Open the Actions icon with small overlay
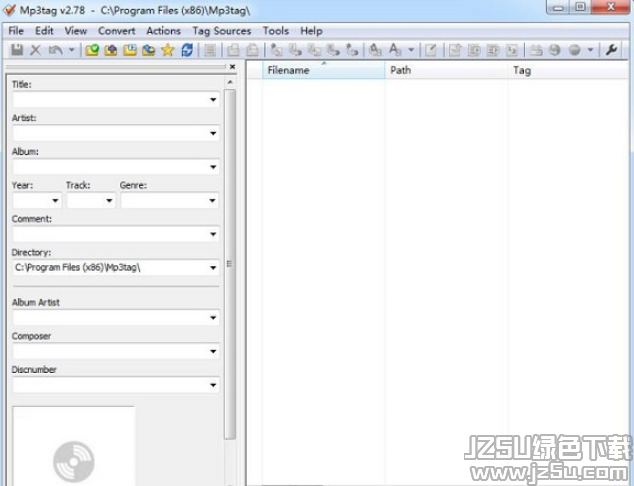Screen dimensions: 634x486 [375, 50]
